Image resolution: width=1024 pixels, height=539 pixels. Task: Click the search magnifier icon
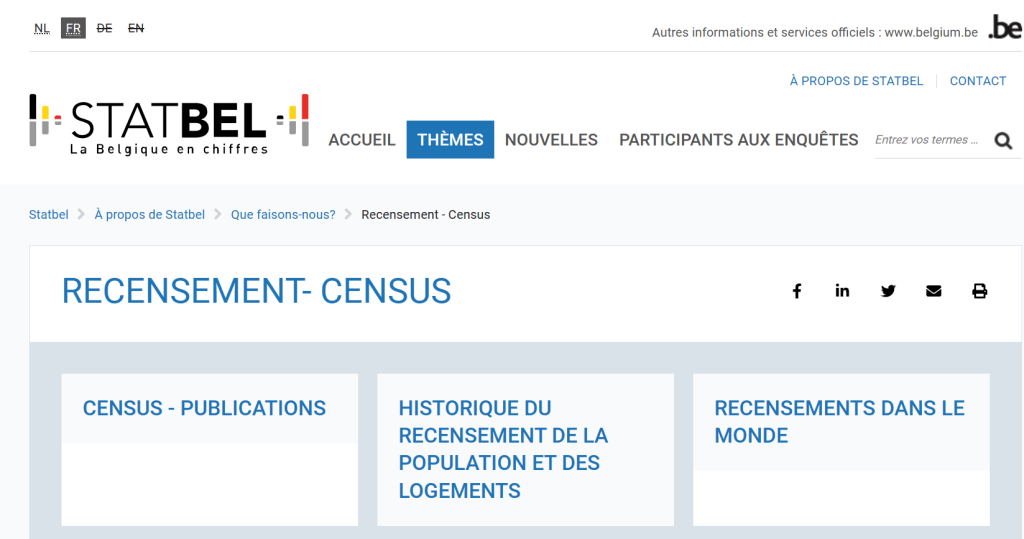pos(1003,141)
